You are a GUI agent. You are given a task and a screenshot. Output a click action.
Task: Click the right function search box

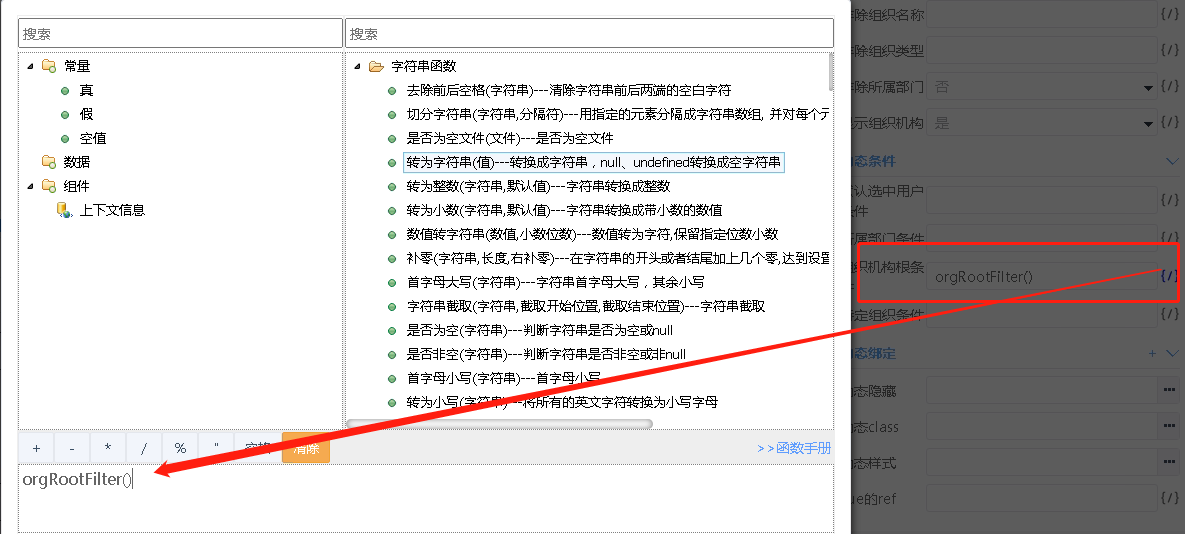[x=589, y=33]
